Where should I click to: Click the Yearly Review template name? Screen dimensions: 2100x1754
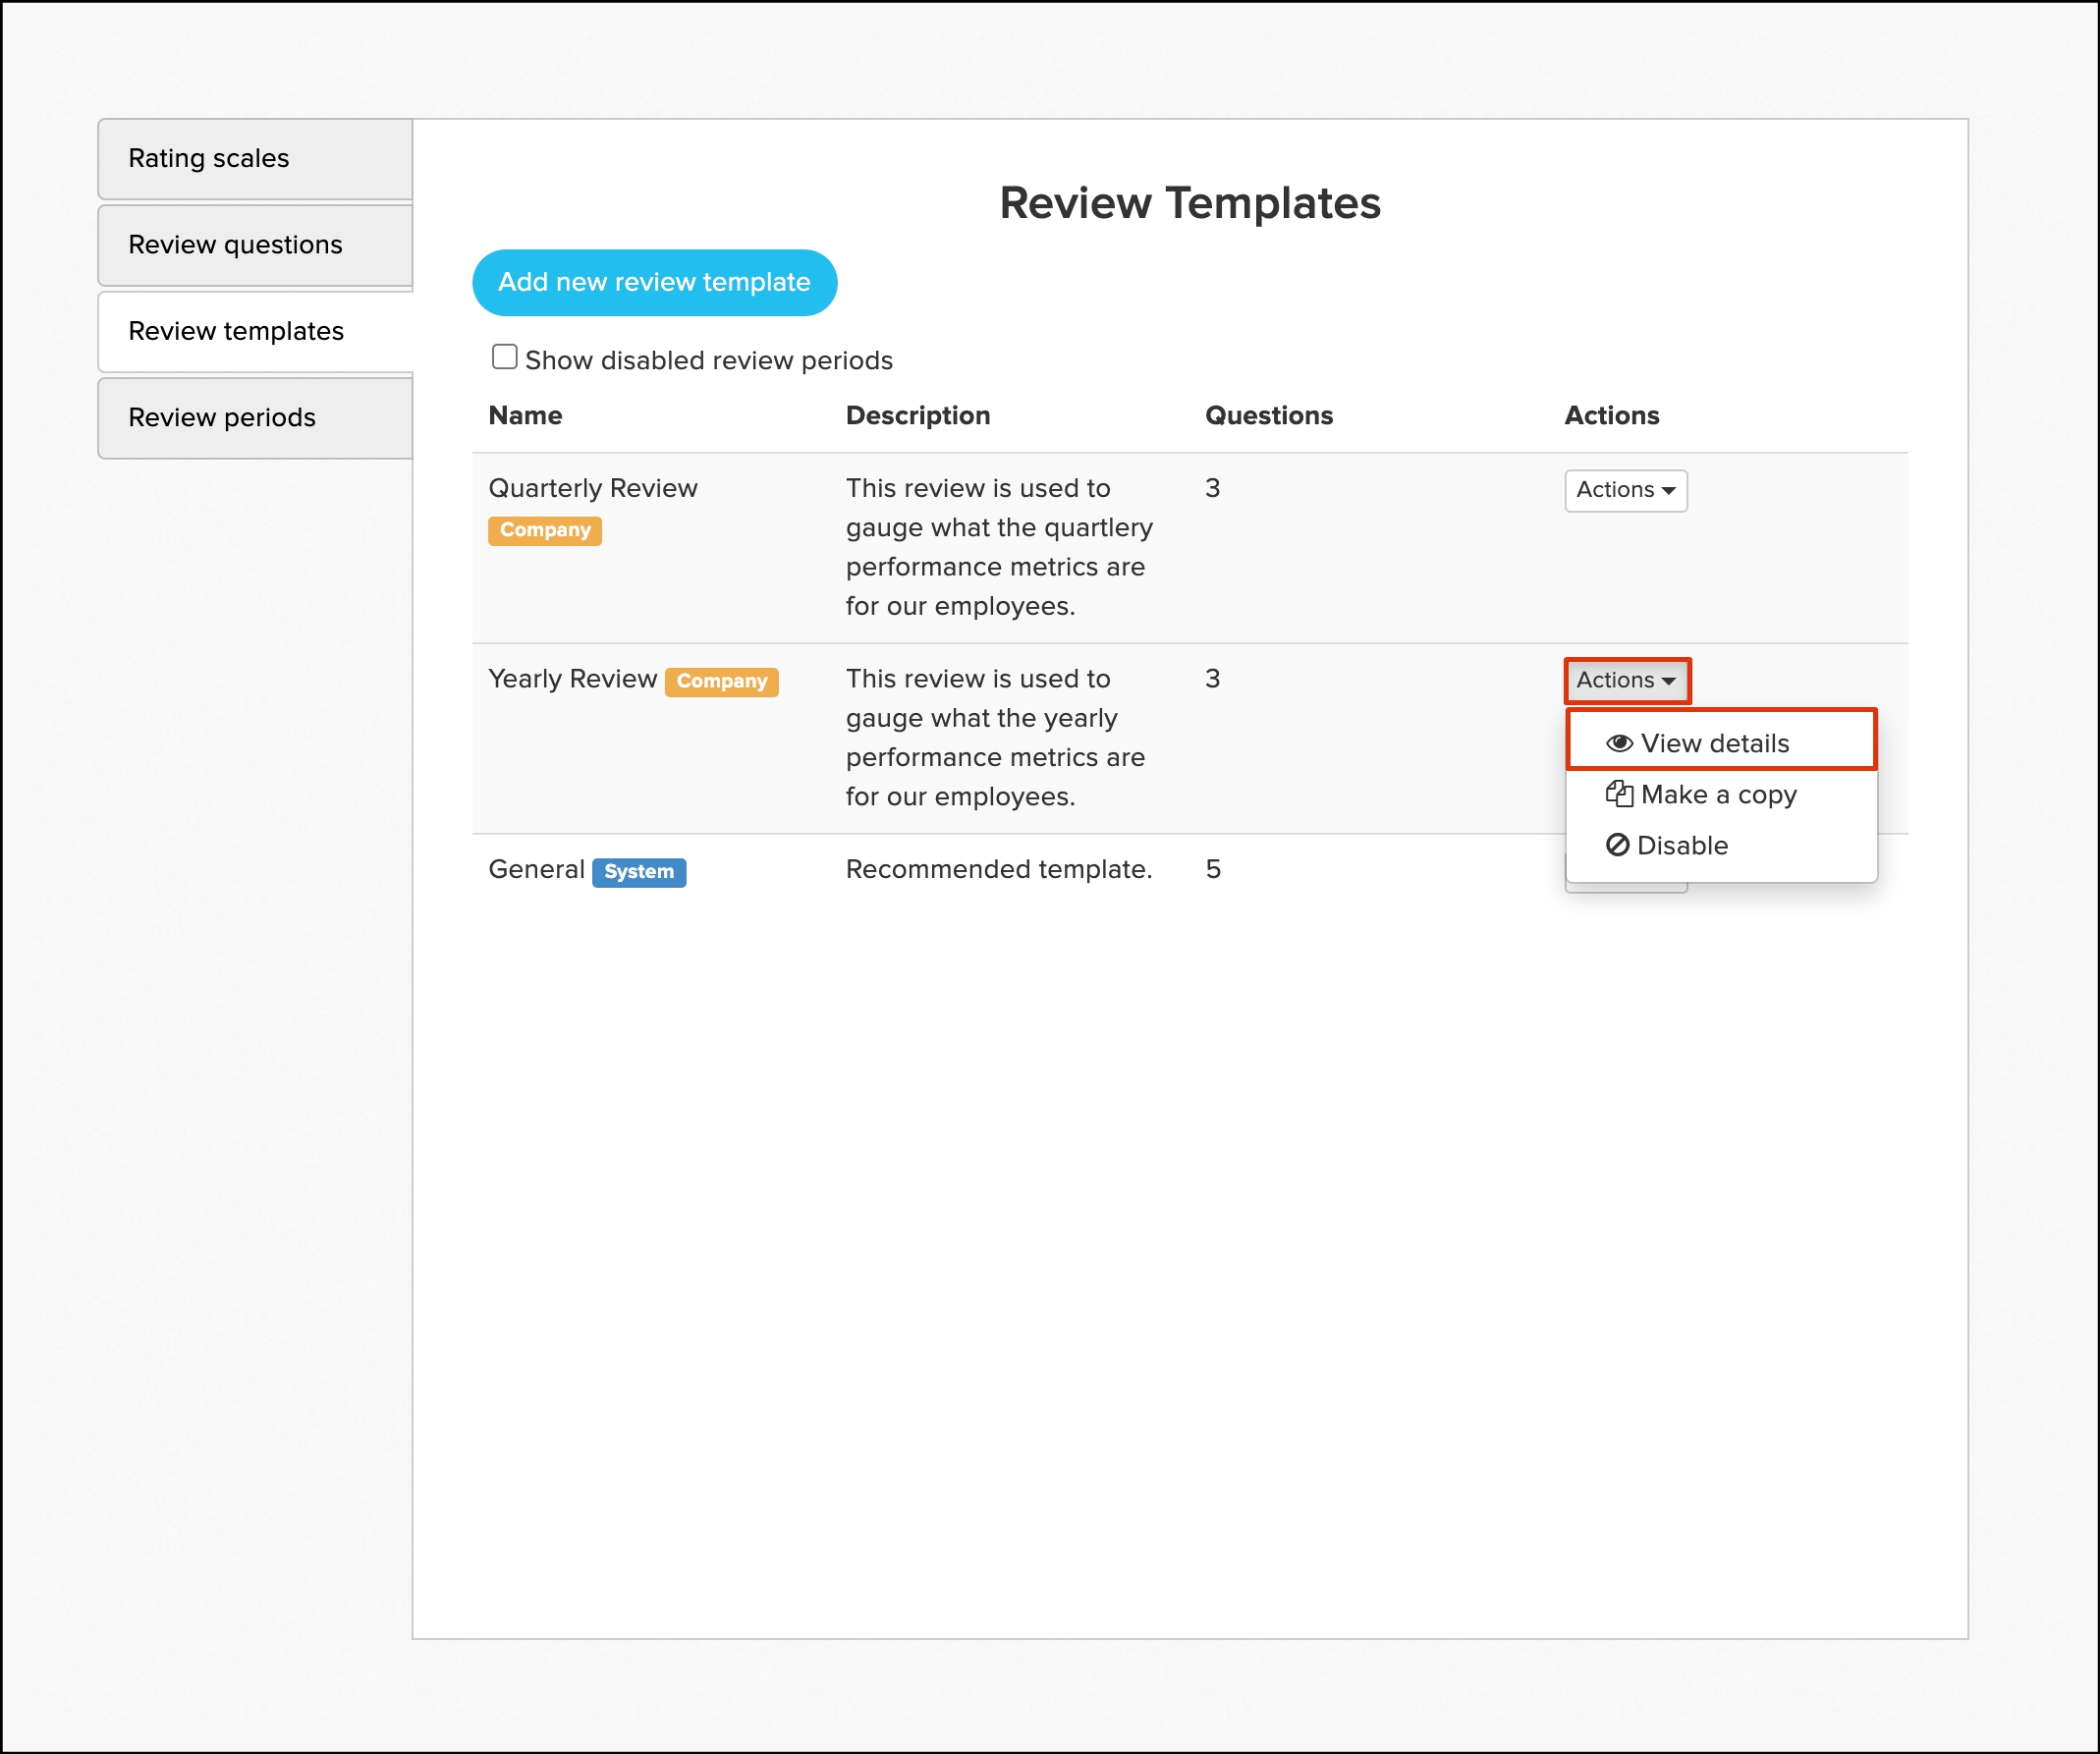[x=571, y=679]
